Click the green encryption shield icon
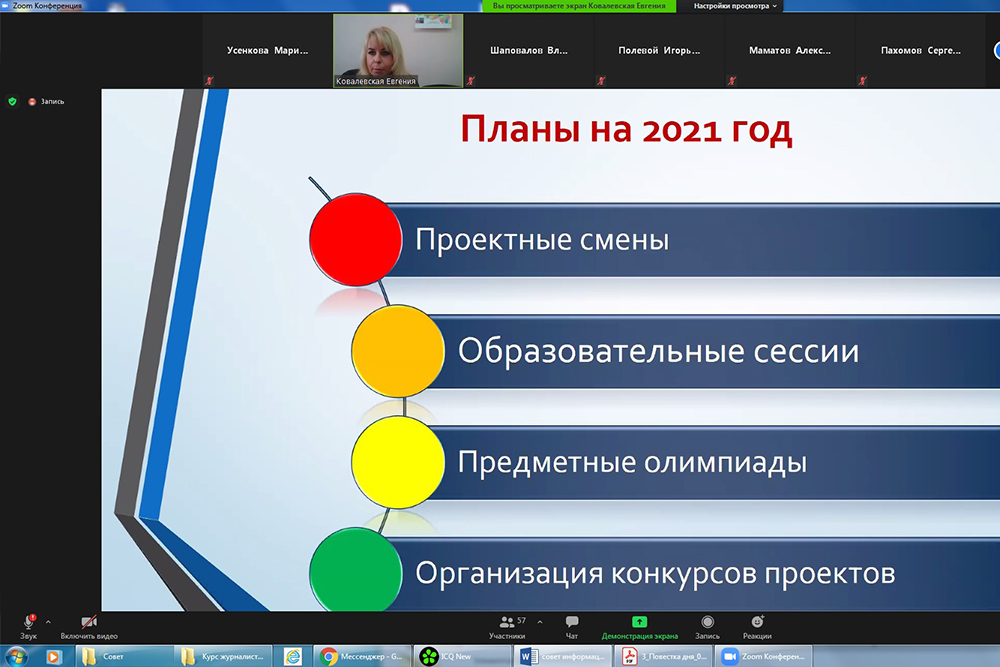This screenshot has width=1000, height=667. click(x=12, y=101)
